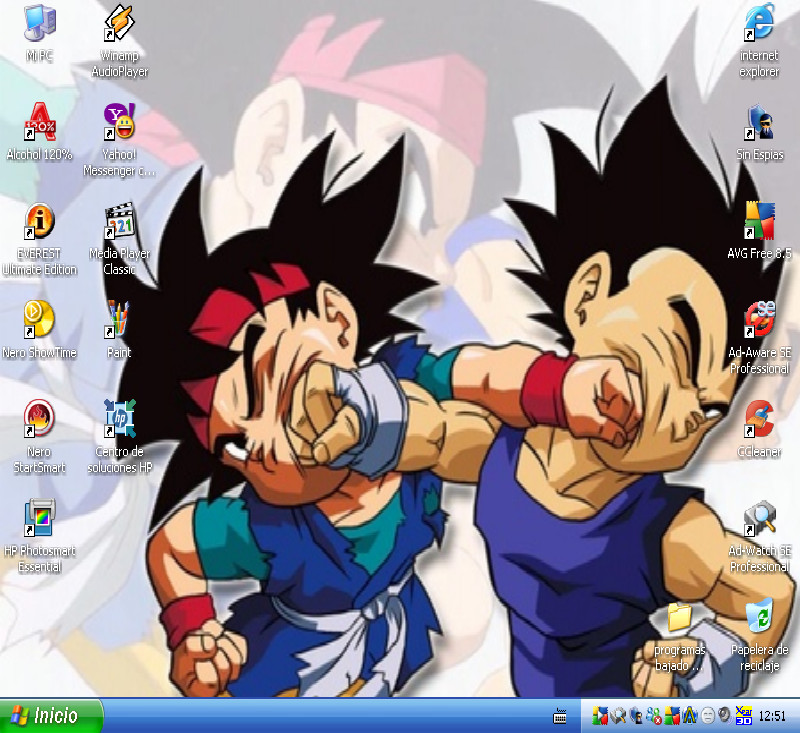Click the AVG tray icon left of blue A icon

point(672,716)
